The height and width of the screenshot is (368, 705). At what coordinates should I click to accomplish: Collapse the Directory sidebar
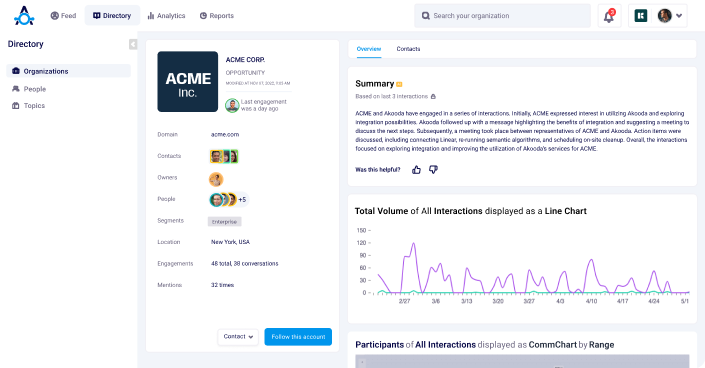tap(133, 44)
